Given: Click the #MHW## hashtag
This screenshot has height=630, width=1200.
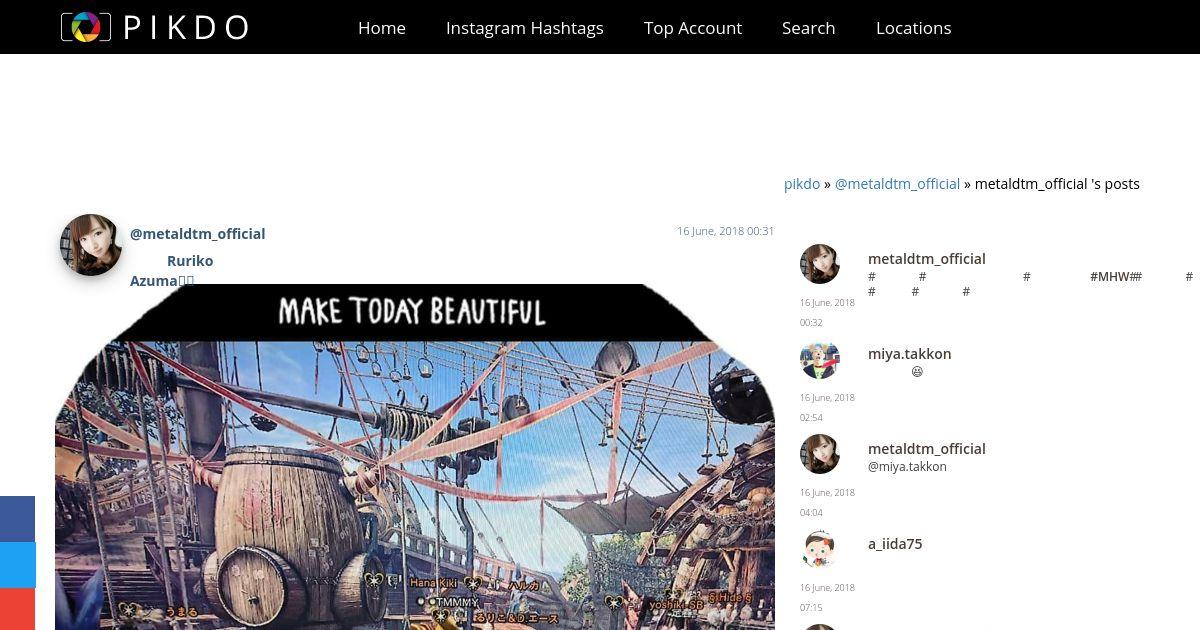Looking at the screenshot, I should (1116, 277).
